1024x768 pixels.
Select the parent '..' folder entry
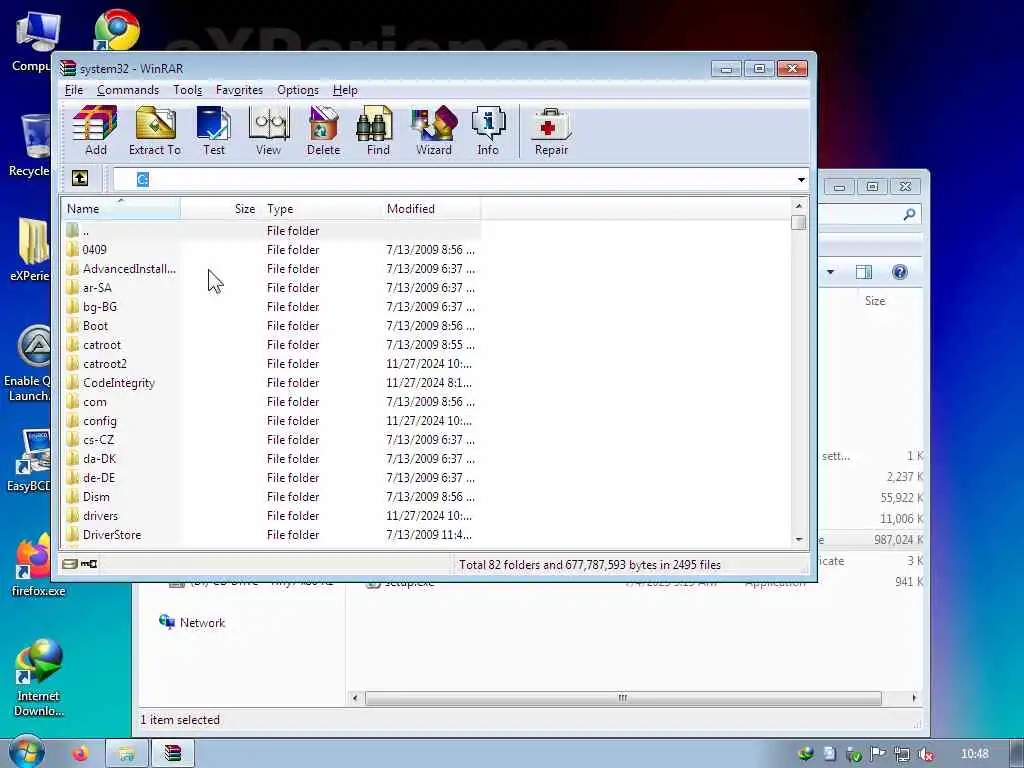pos(272,231)
